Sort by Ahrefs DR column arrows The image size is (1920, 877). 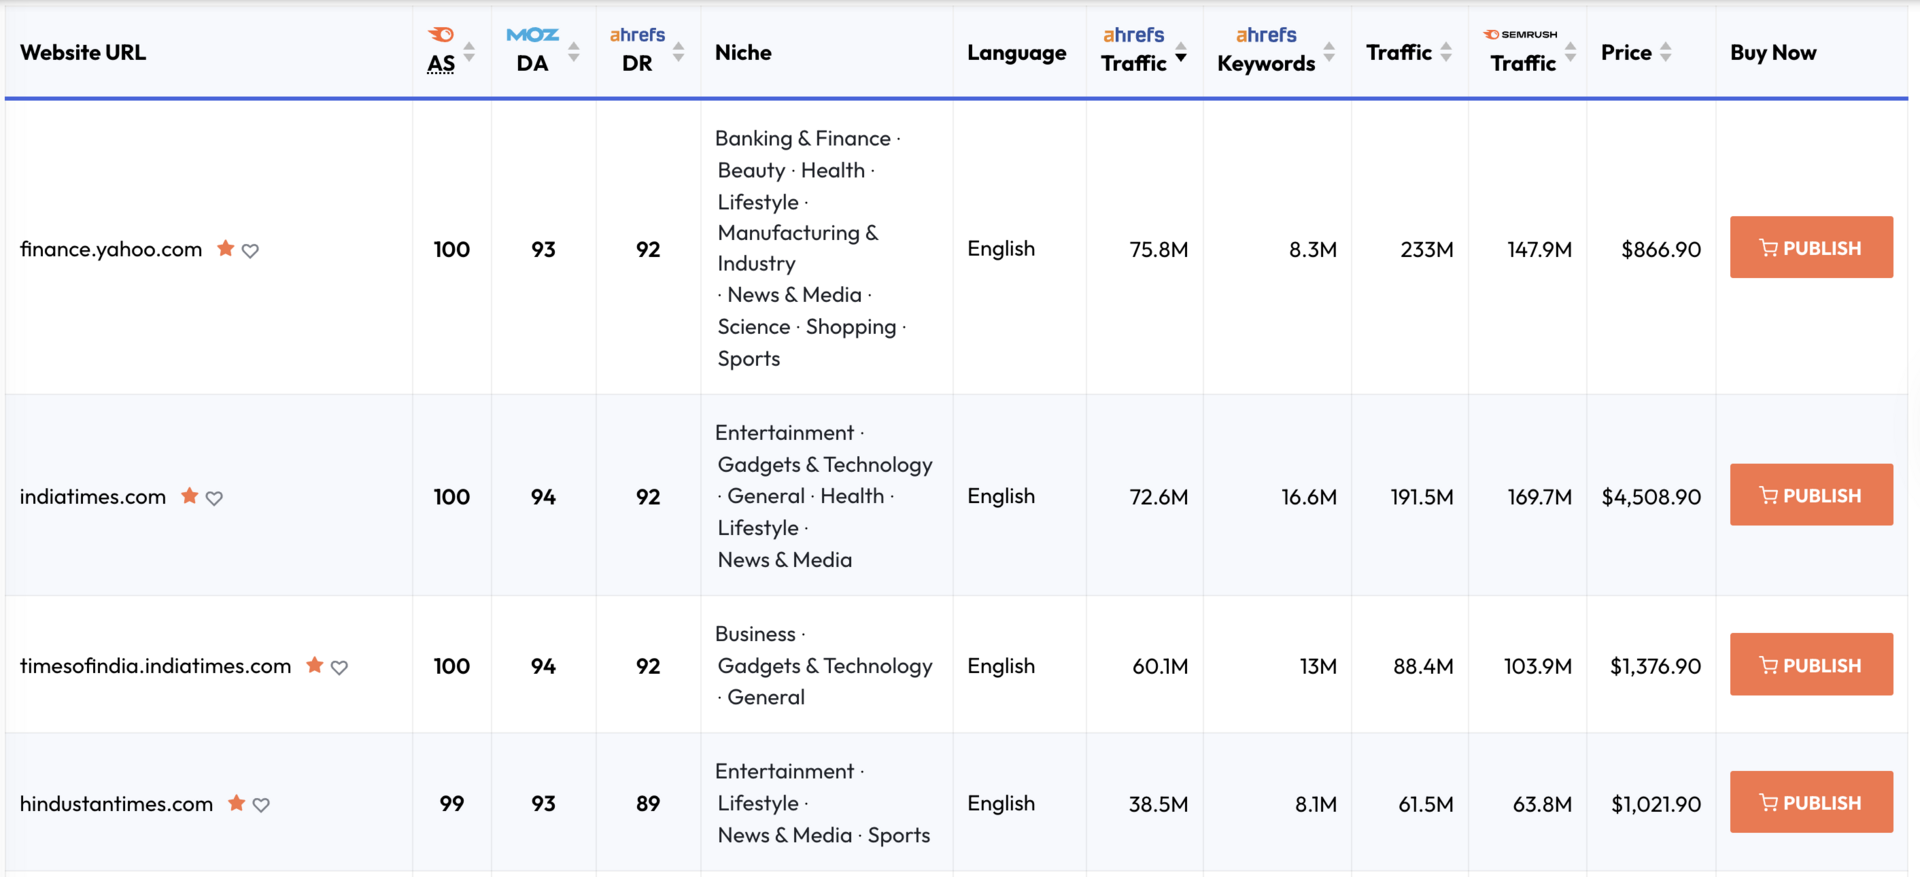tap(679, 52)
